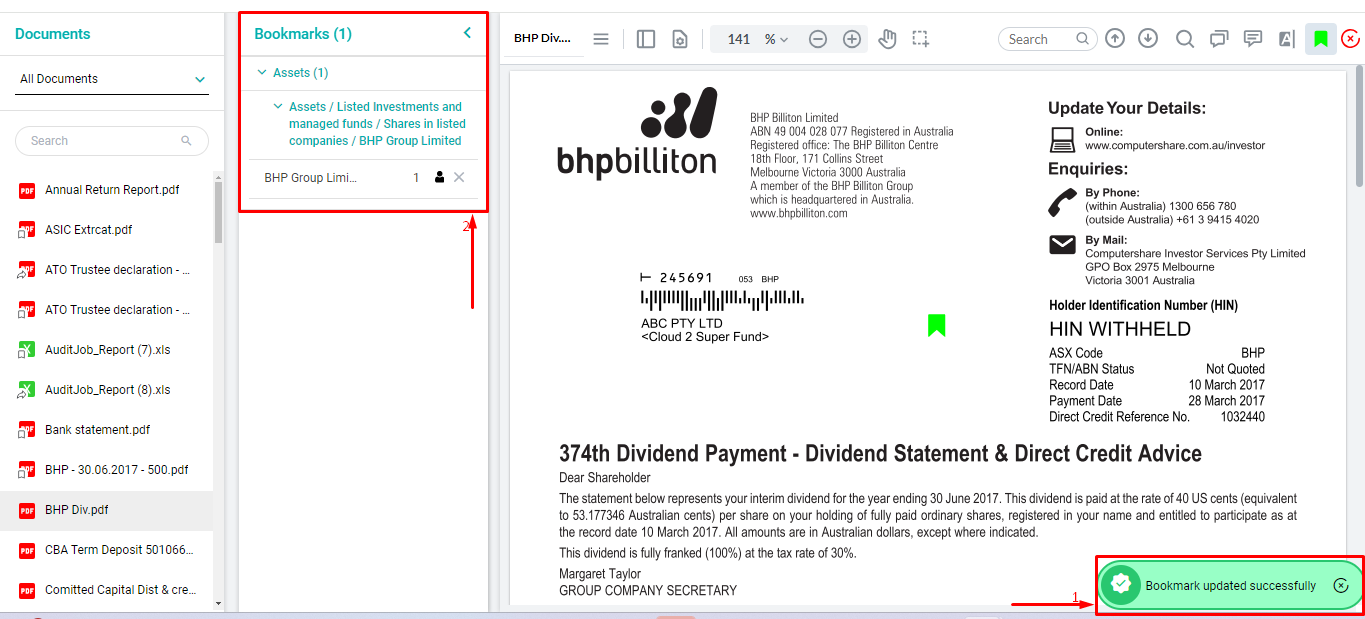Click the documents search magnifier icon
1365x619 pixels.
pyautogui.click(x=186, y=141)
